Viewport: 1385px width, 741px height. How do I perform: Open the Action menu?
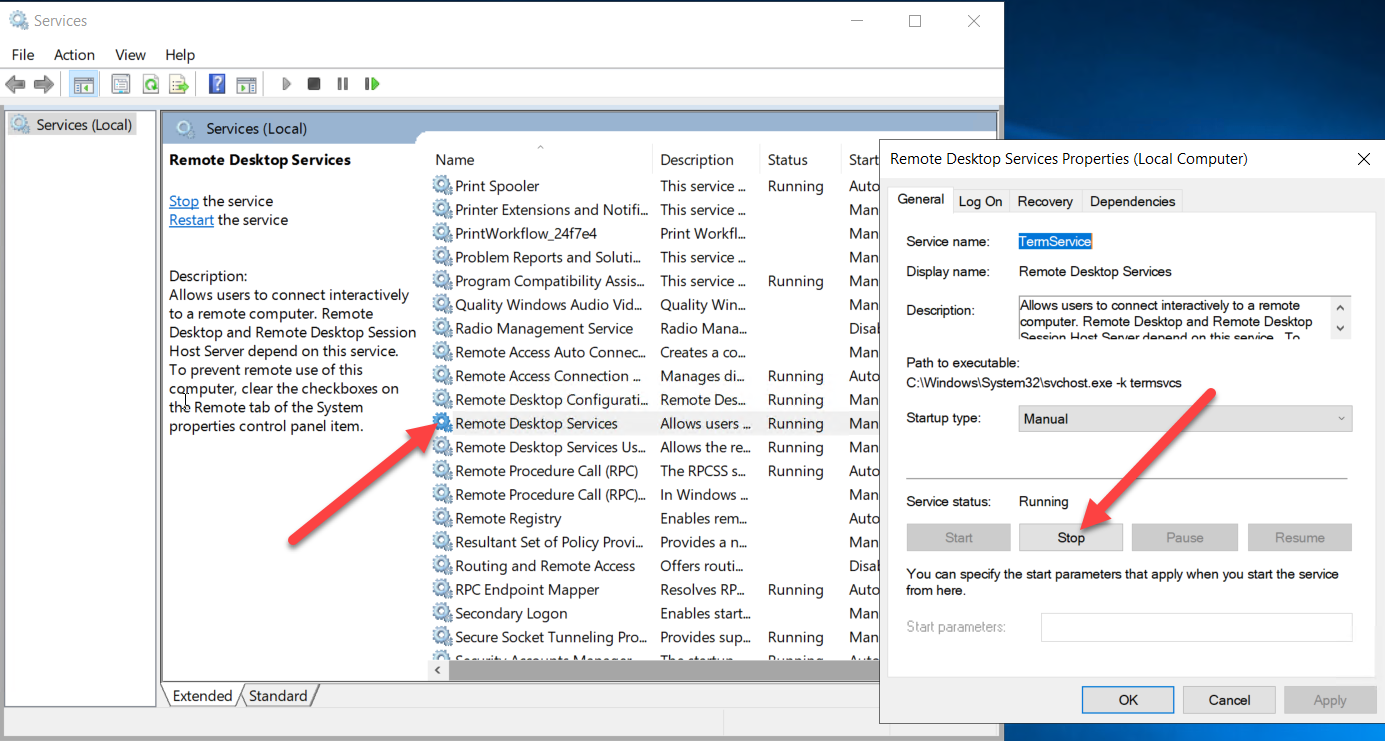74,55
